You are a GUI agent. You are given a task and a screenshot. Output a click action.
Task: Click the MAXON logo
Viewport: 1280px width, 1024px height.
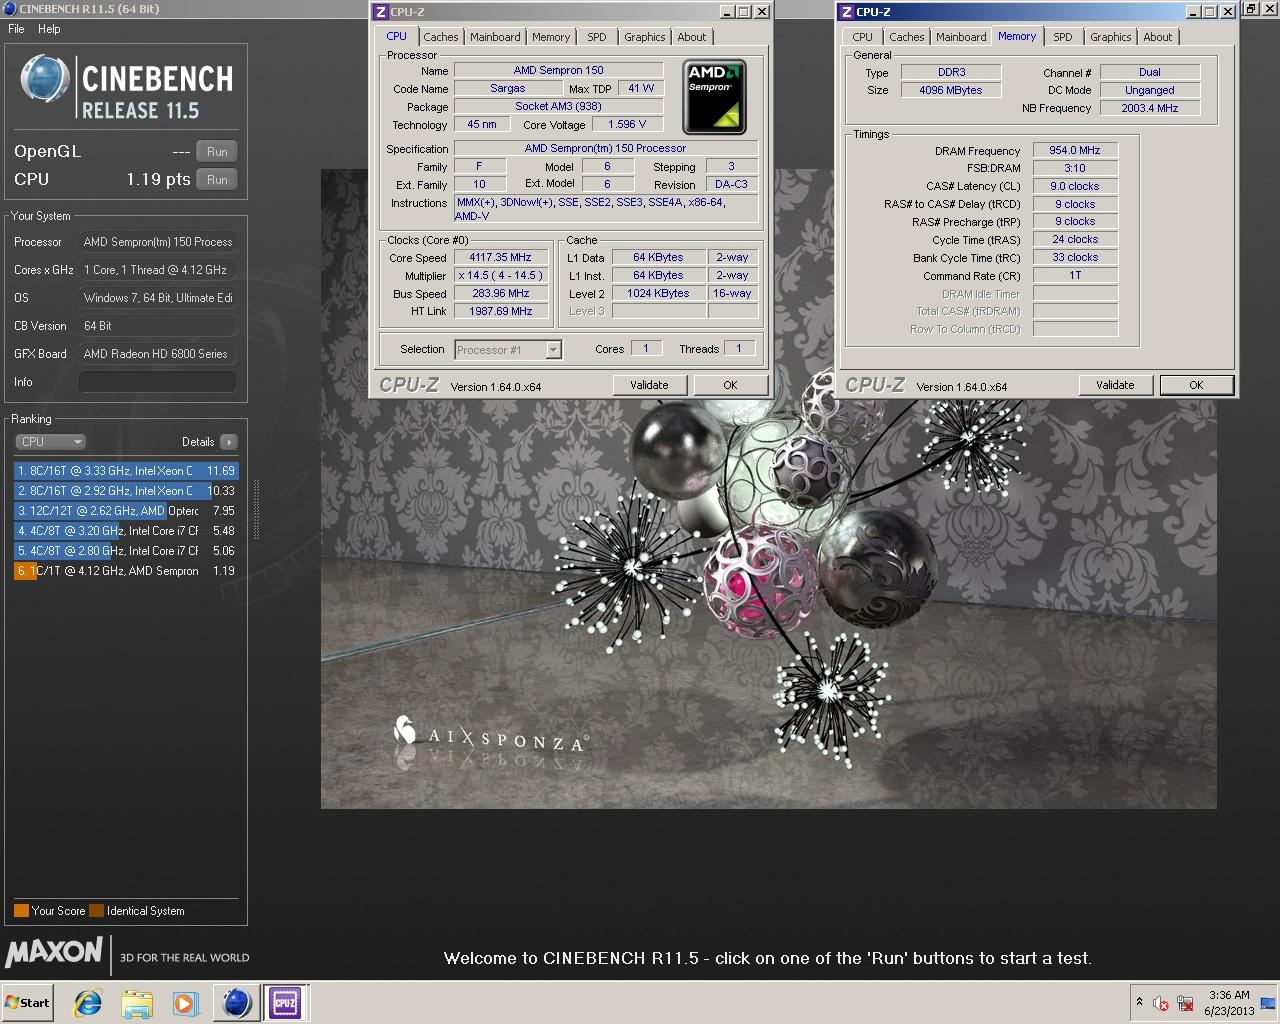pyautogui.click(x=54, y=952)
